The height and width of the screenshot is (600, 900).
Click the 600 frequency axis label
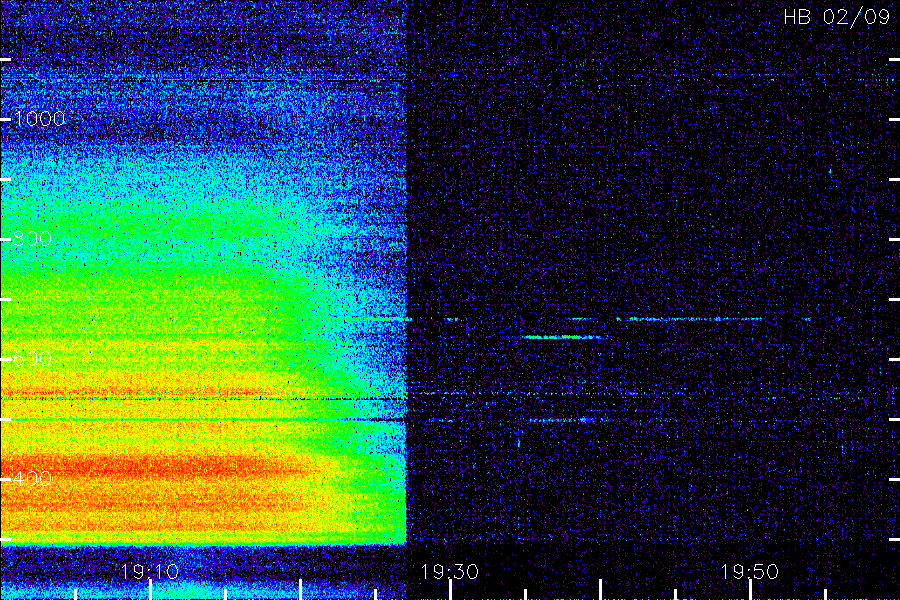(x=32, y=359)
